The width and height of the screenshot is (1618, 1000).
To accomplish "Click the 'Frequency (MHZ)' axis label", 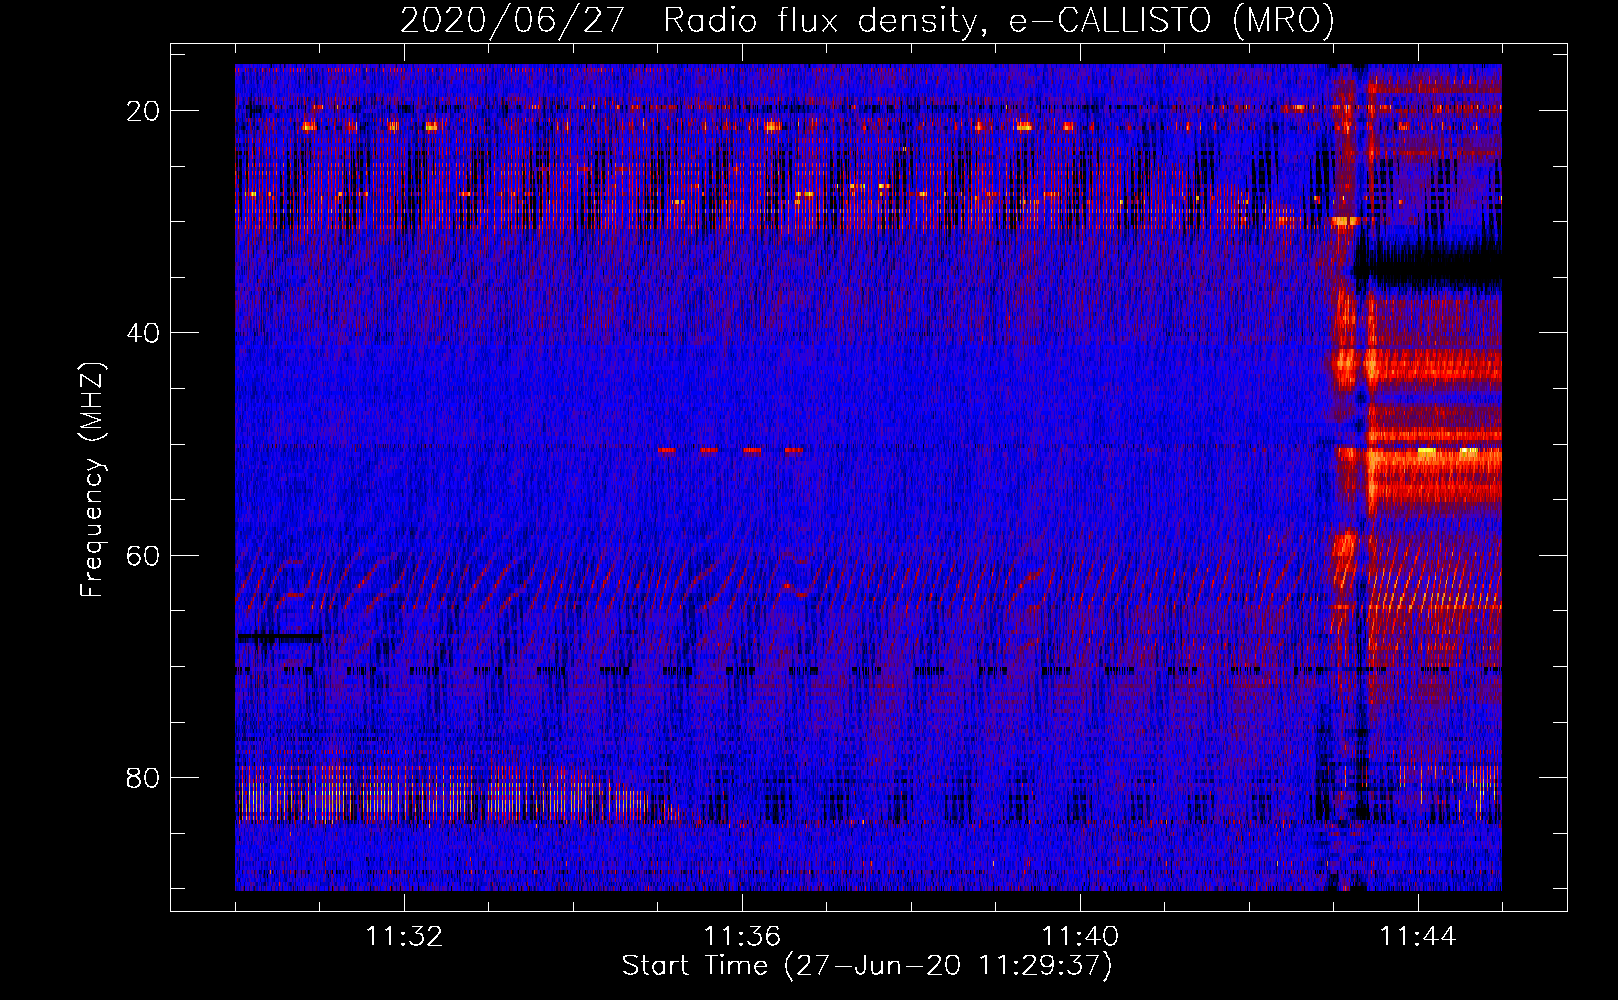I will [92, 480].
